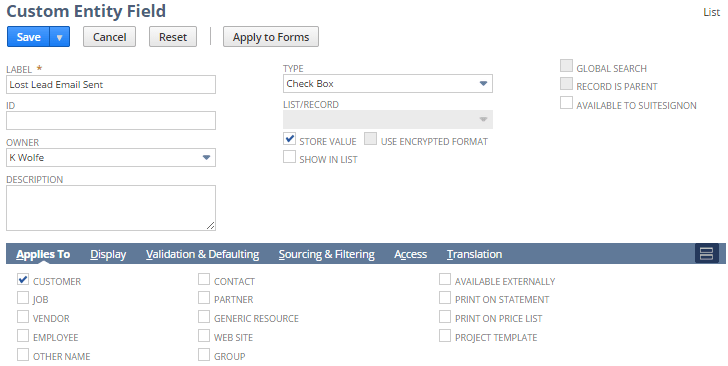Image resolution: width=728 pixels, height=366 pixels.
Task: Check the Contact checkbox
Action: 204,279
